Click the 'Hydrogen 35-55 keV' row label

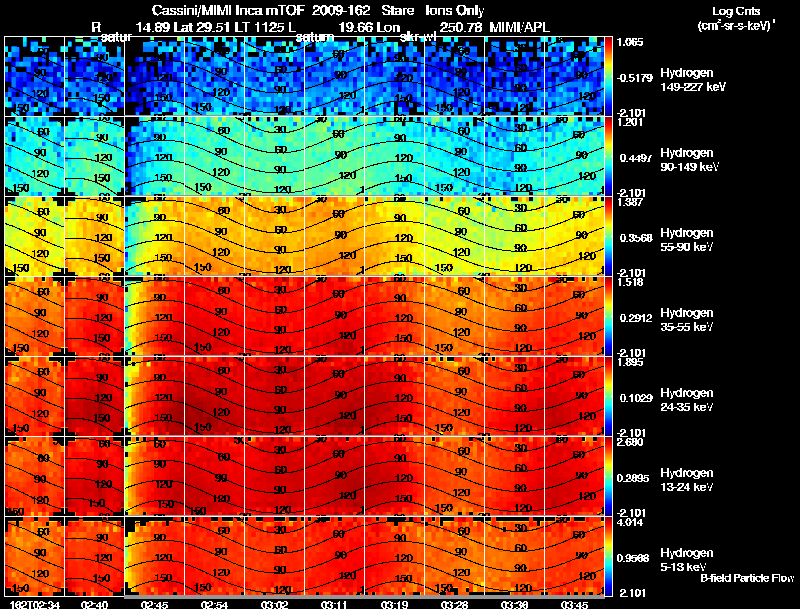coord(687,320)
